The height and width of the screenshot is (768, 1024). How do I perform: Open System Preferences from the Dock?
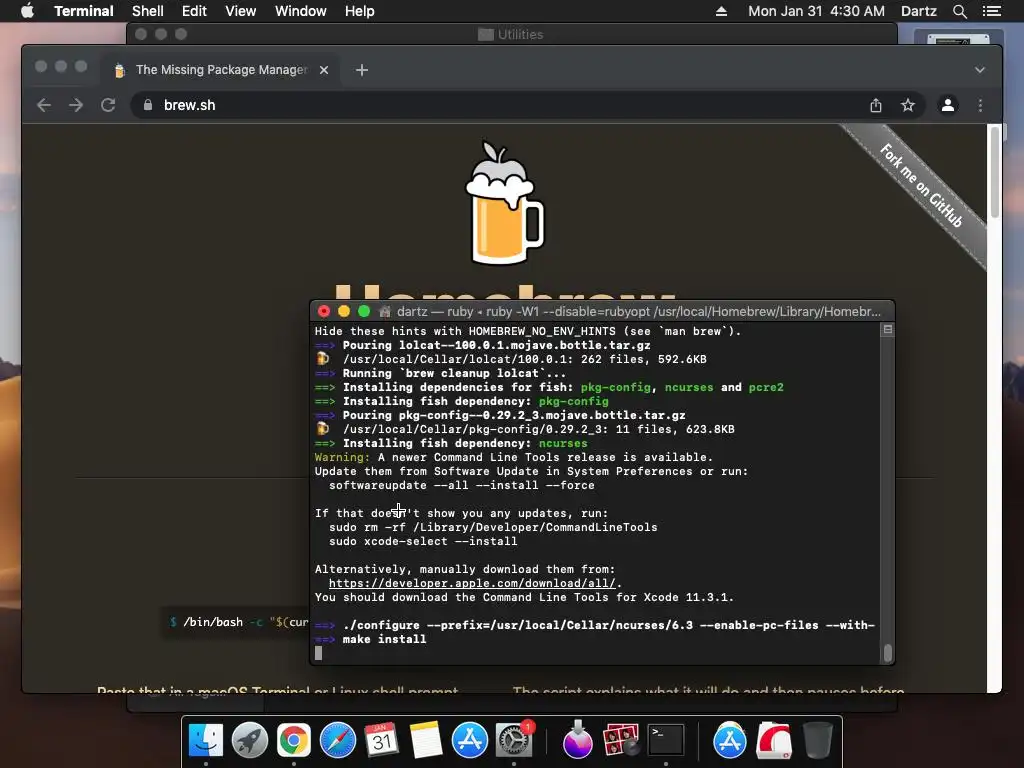[x=514, y=740]
